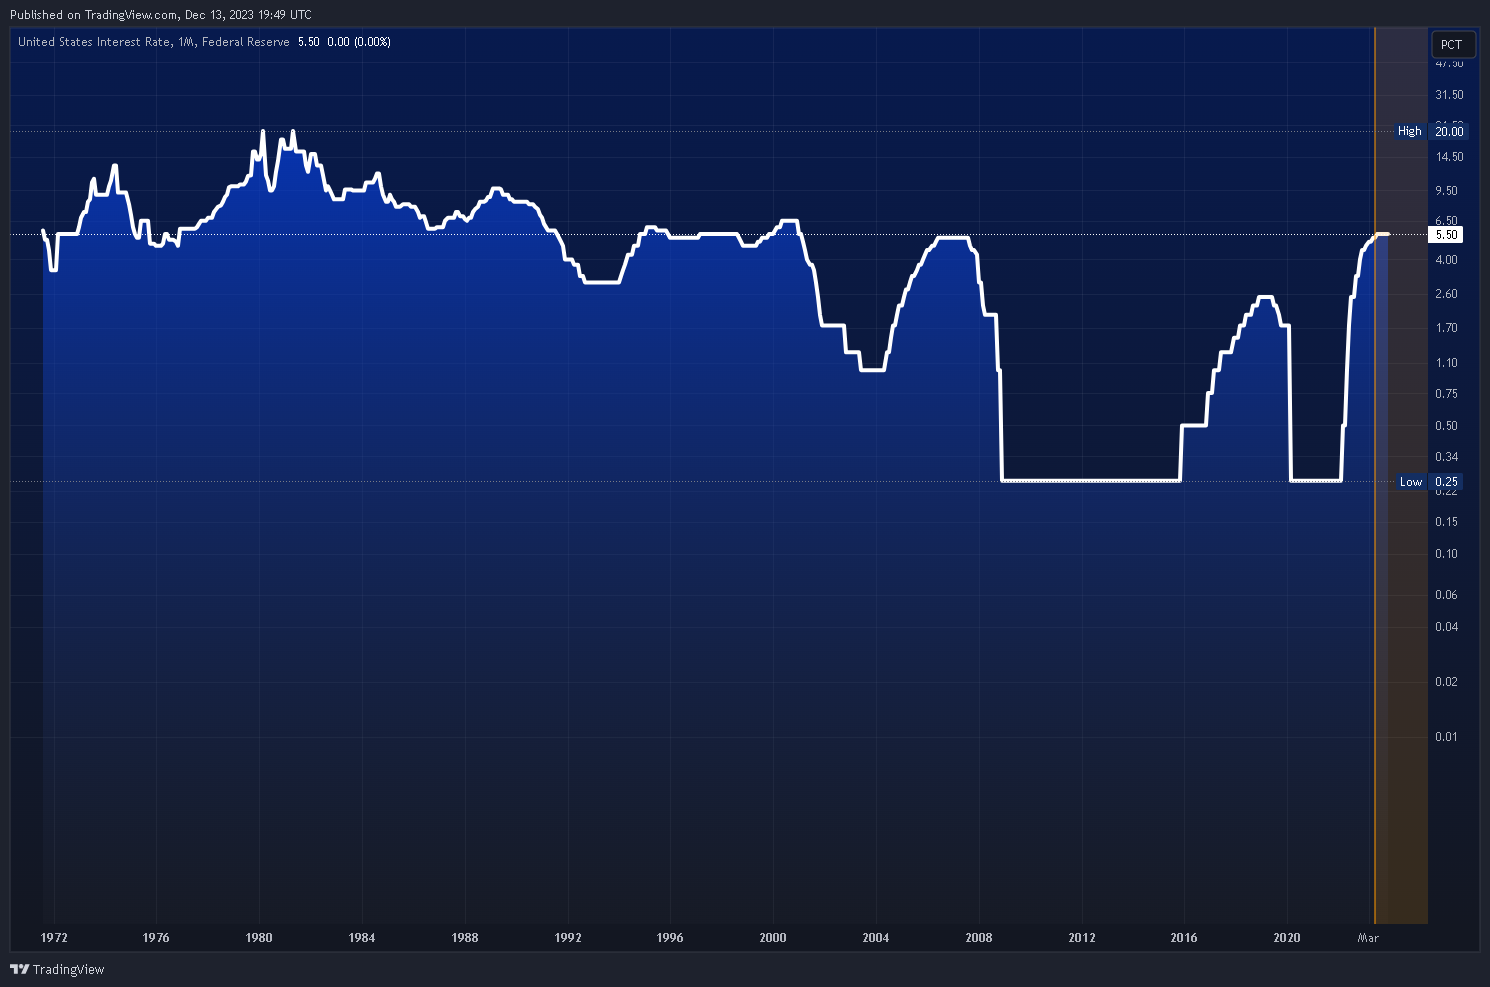Click the 0.02 price axis label
Screen dimensions: 1490x987
1446,682
